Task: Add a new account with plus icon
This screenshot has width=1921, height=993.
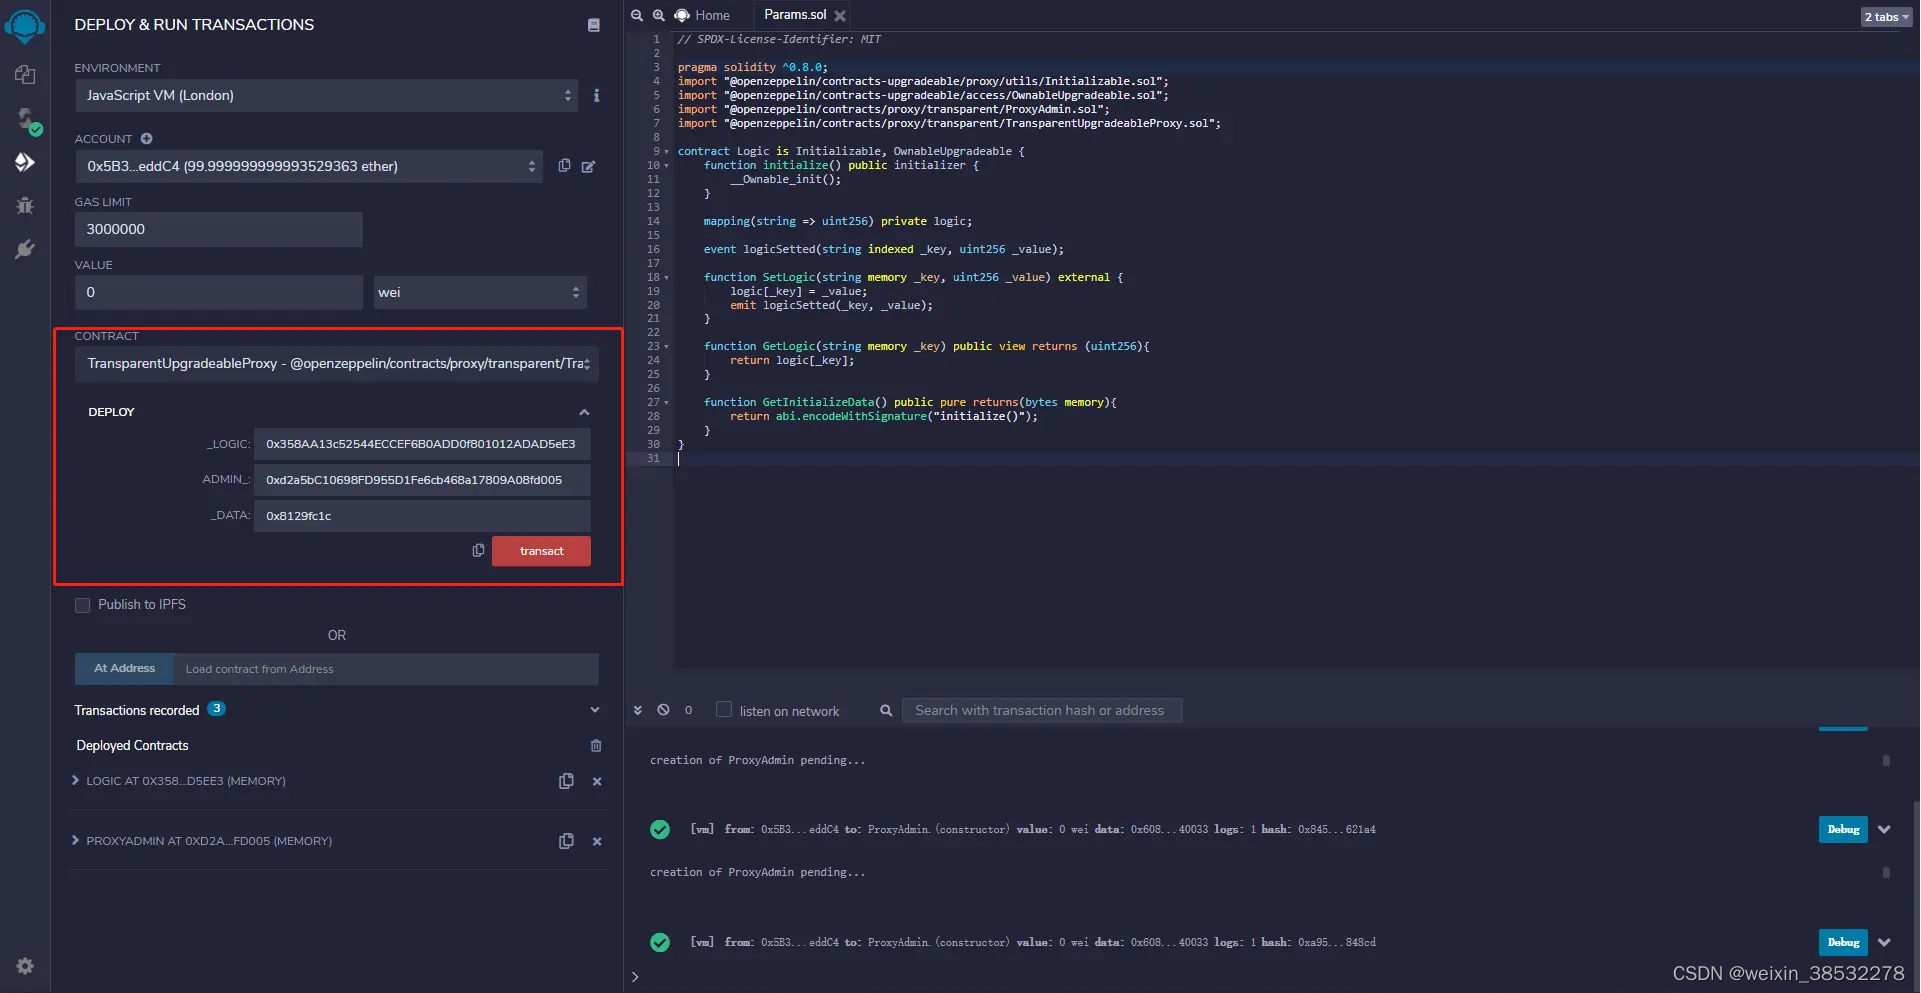Action: click(146, 139)
